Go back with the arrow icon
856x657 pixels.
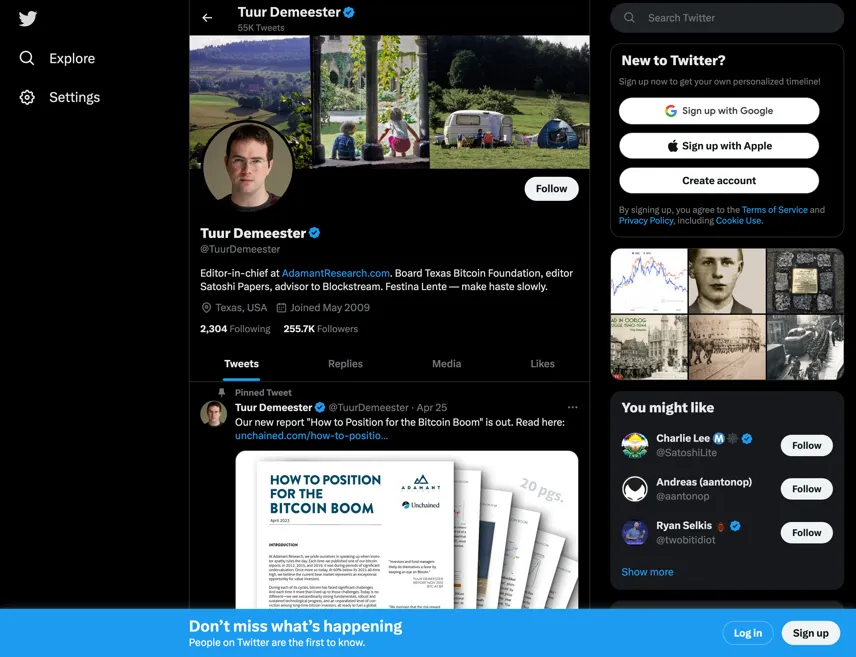[x=207, y=17]
